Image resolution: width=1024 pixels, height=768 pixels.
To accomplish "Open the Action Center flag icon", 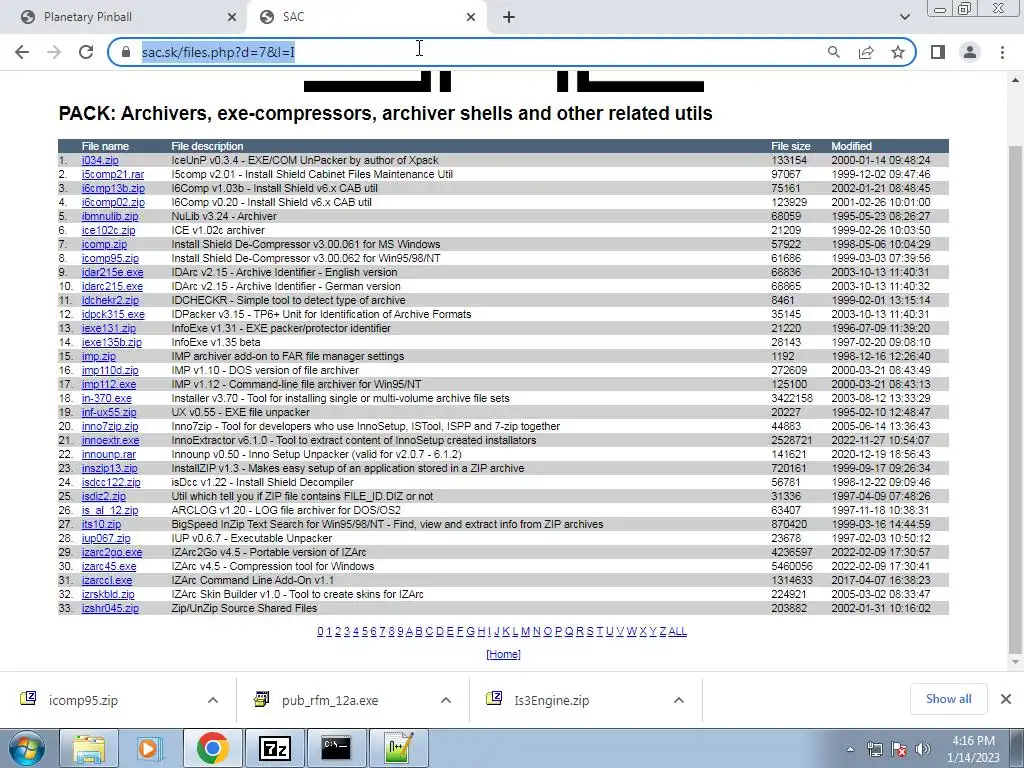I will 899,749.
